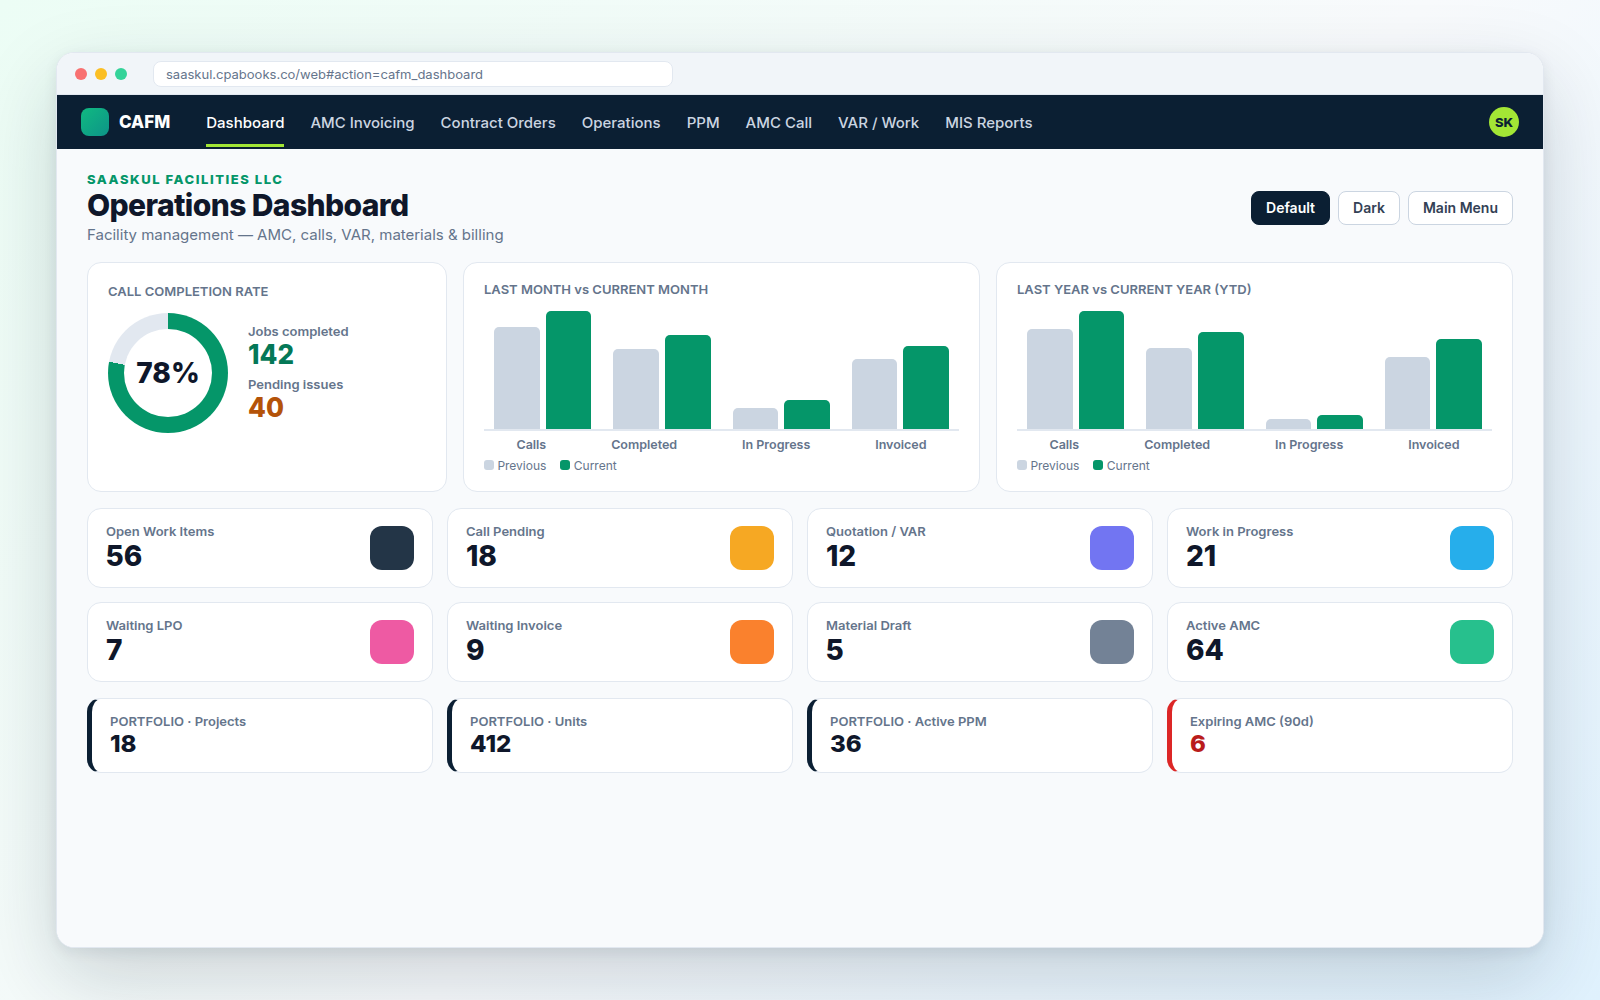Open the PPM menu item
The height and width of the screenshot is (1000, 1600).
[703, 123]
